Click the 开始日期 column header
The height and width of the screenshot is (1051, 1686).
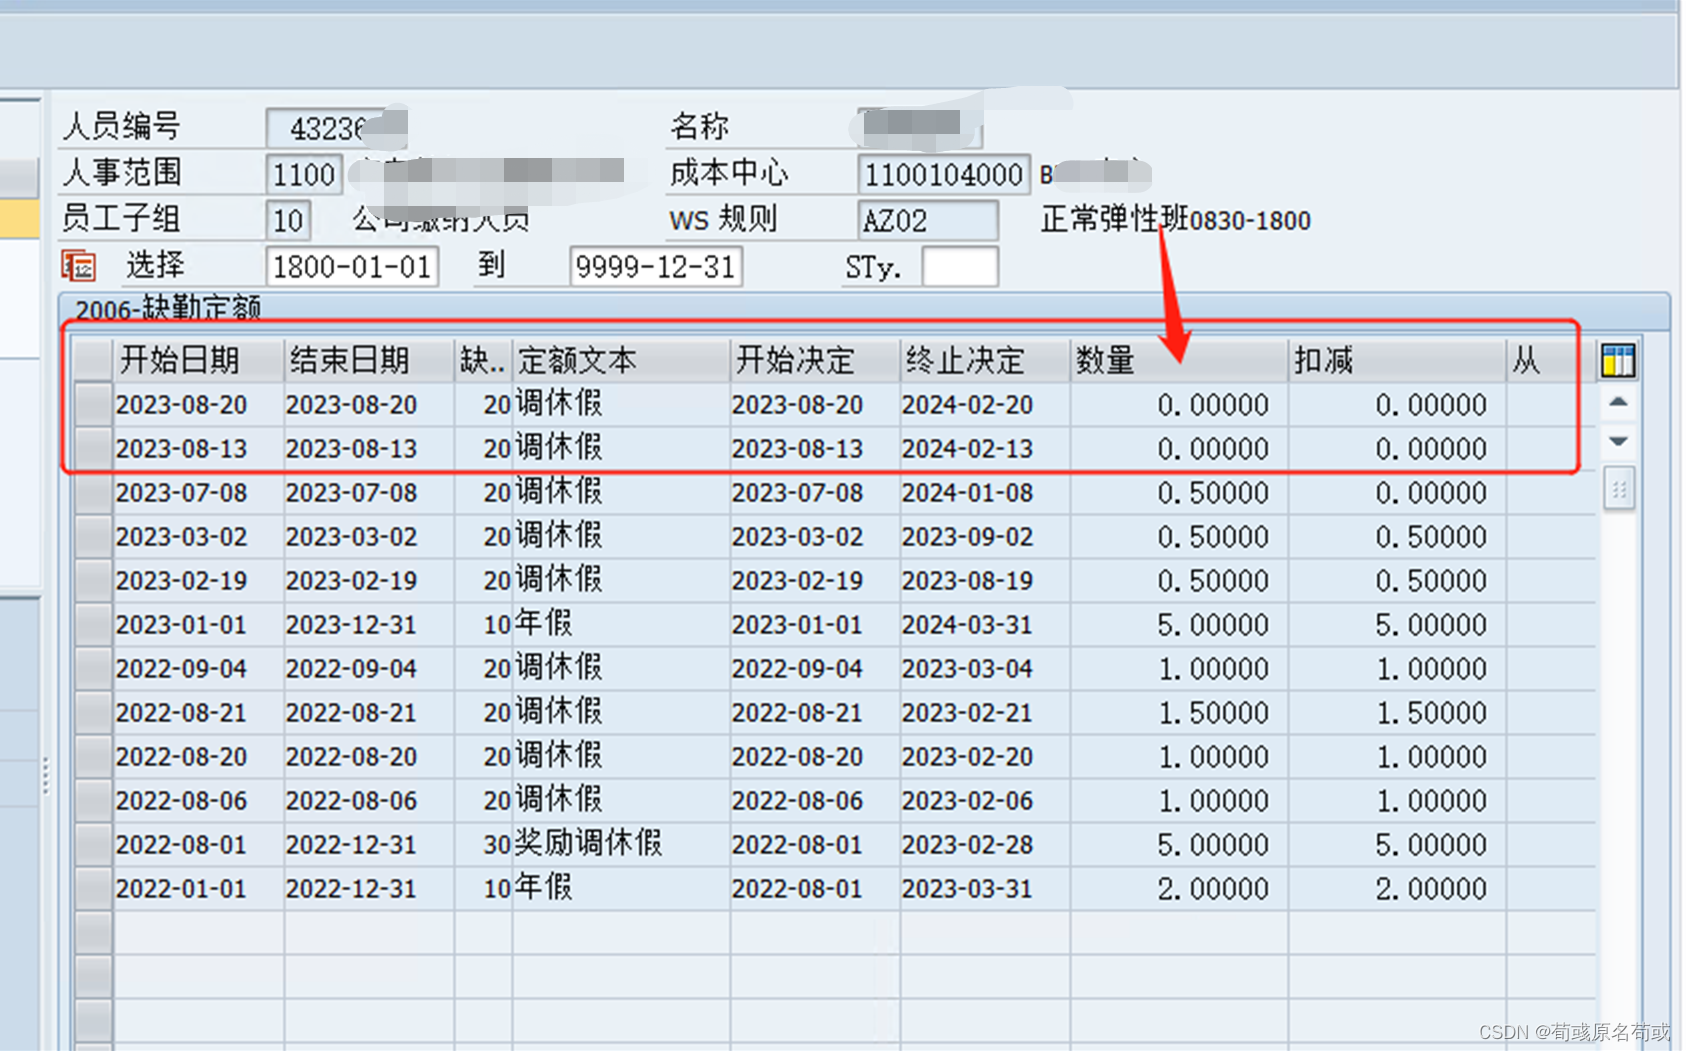199,360
